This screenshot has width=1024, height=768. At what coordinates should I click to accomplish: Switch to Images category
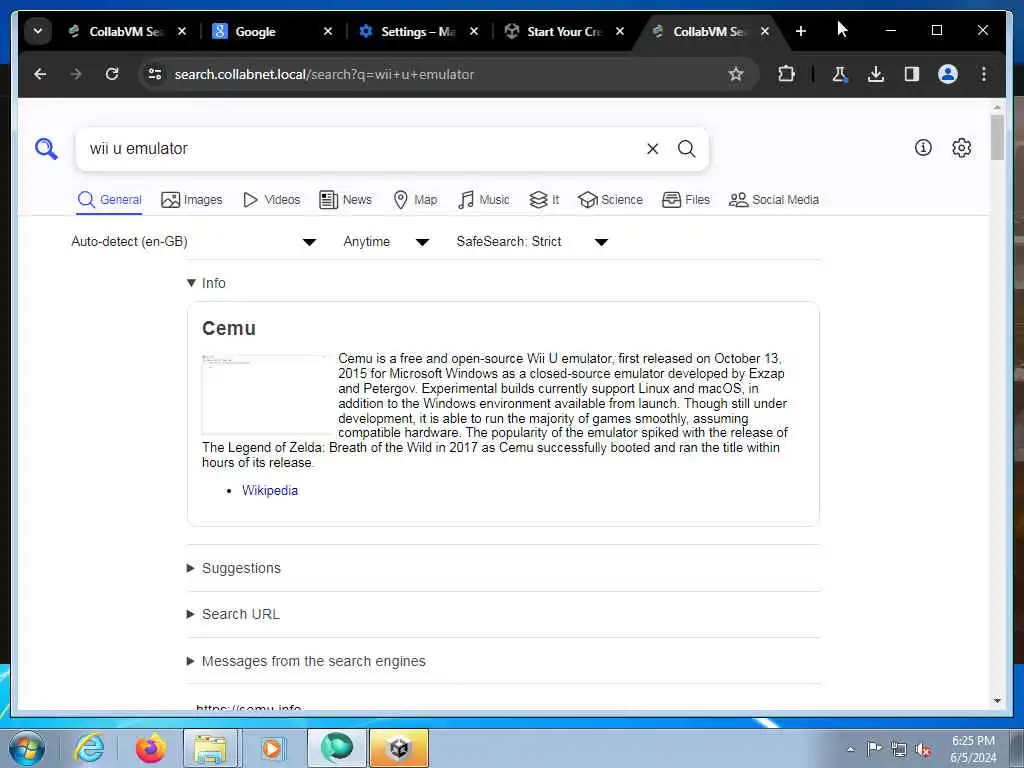(191, 200)
